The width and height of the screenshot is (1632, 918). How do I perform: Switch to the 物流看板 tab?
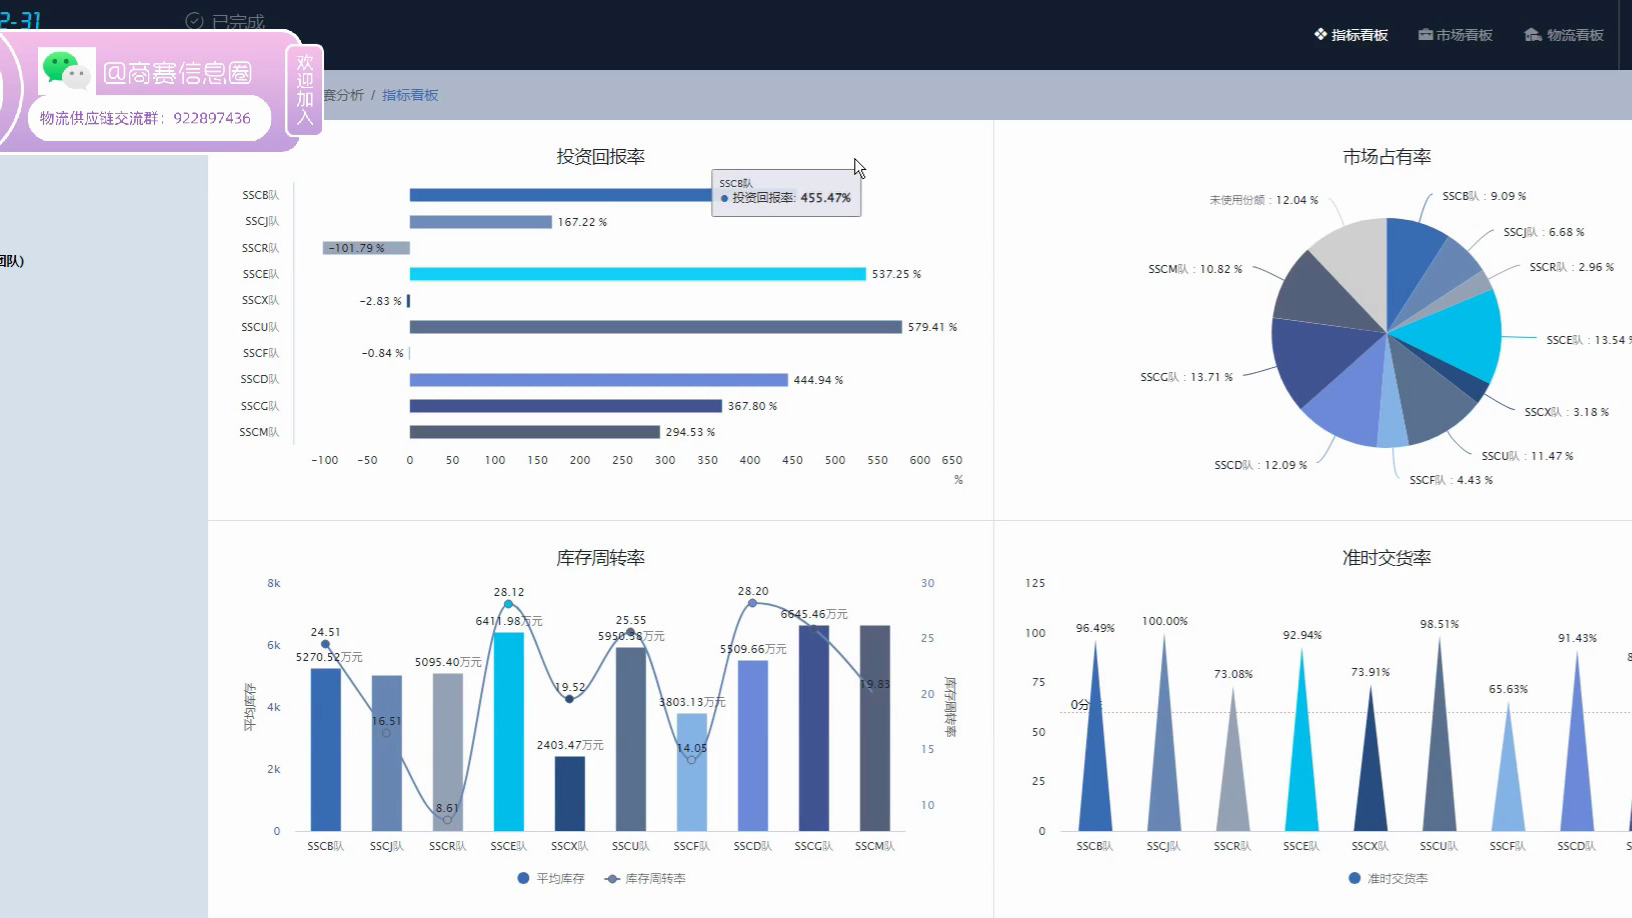click(x=1564, y=35)
